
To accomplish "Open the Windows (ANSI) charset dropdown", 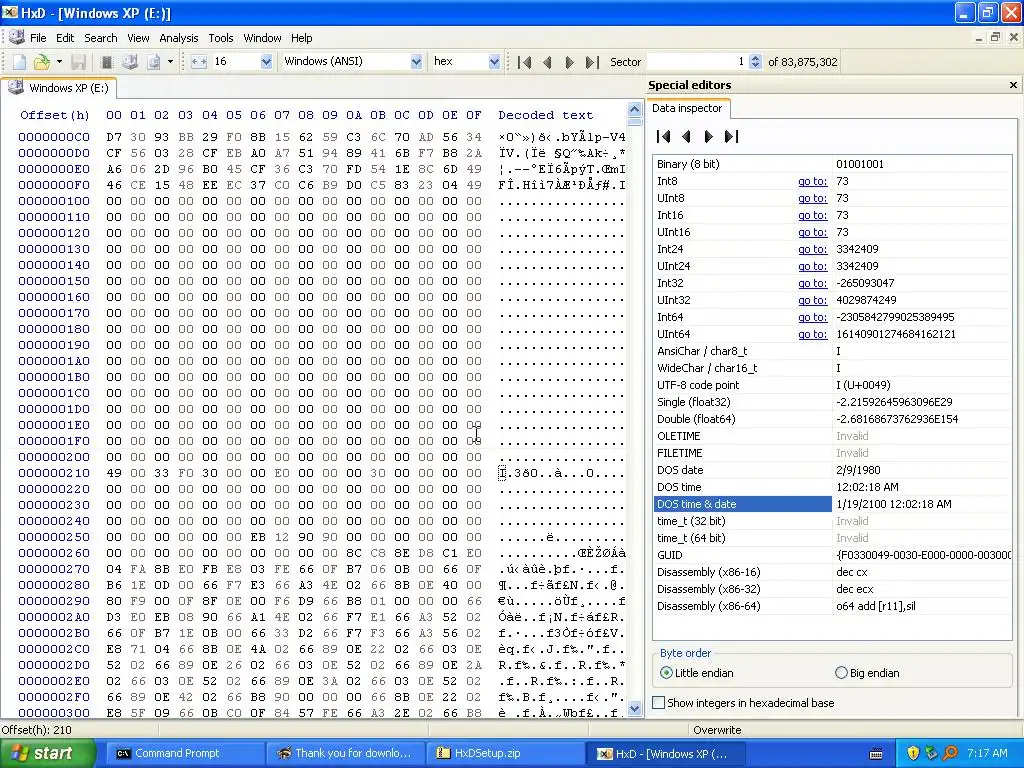I will pyautogui.click(x=416, y=61).
